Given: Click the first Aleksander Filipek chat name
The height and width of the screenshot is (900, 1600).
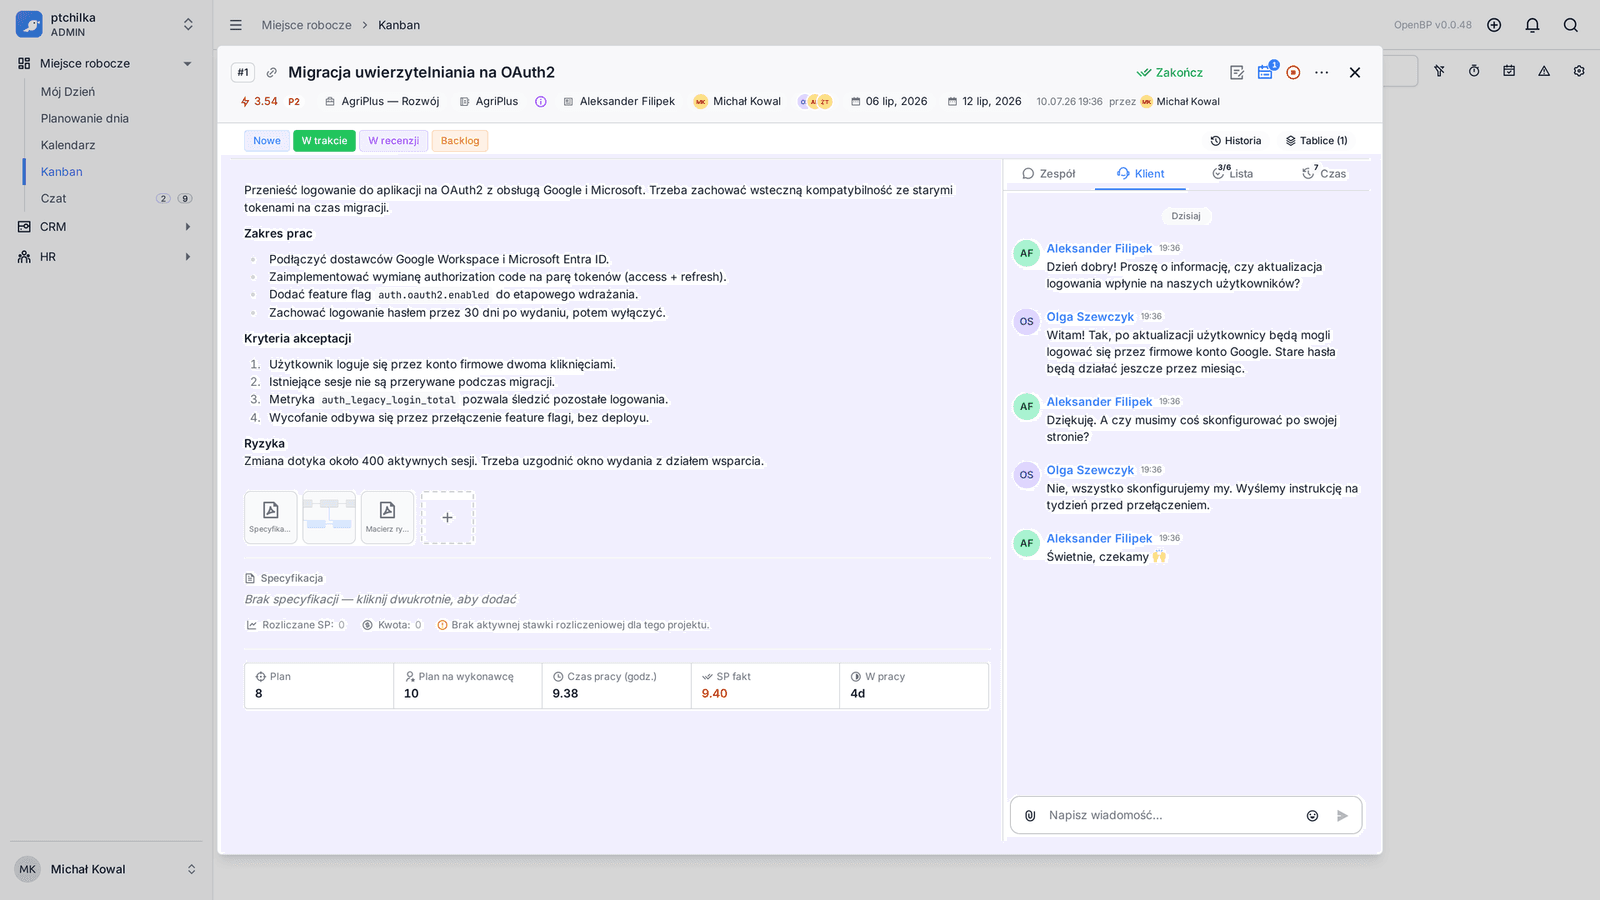Looking at the screenshot, I should coord(1099,249).
